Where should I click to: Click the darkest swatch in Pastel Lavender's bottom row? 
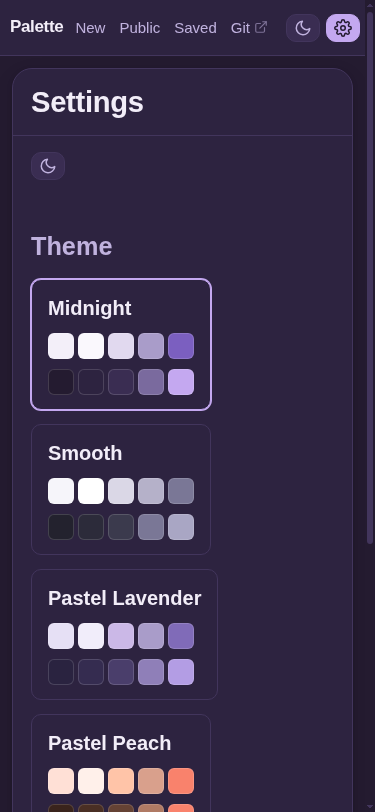(61, 672)
